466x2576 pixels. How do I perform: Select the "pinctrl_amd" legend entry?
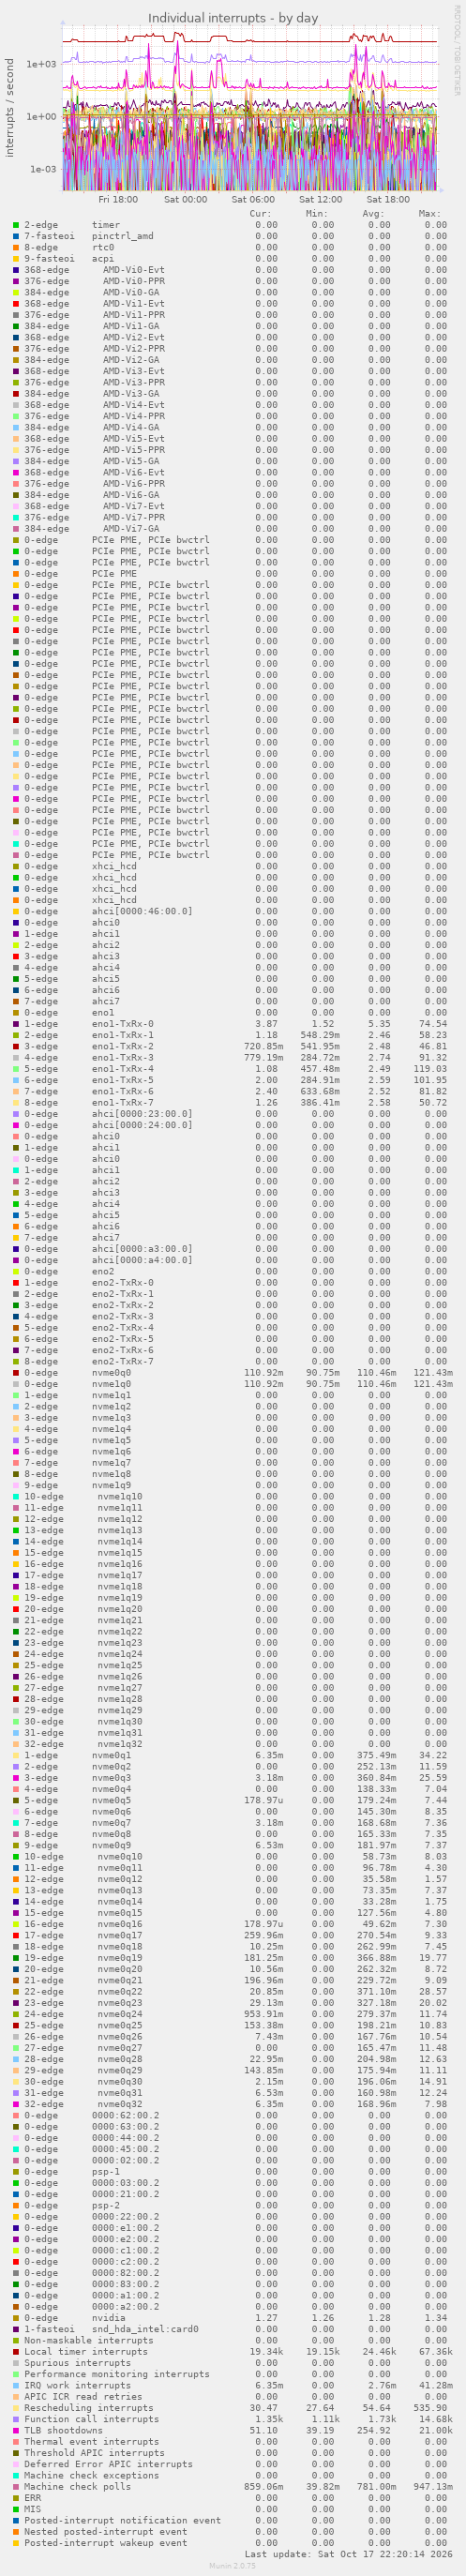pos(123,236)
